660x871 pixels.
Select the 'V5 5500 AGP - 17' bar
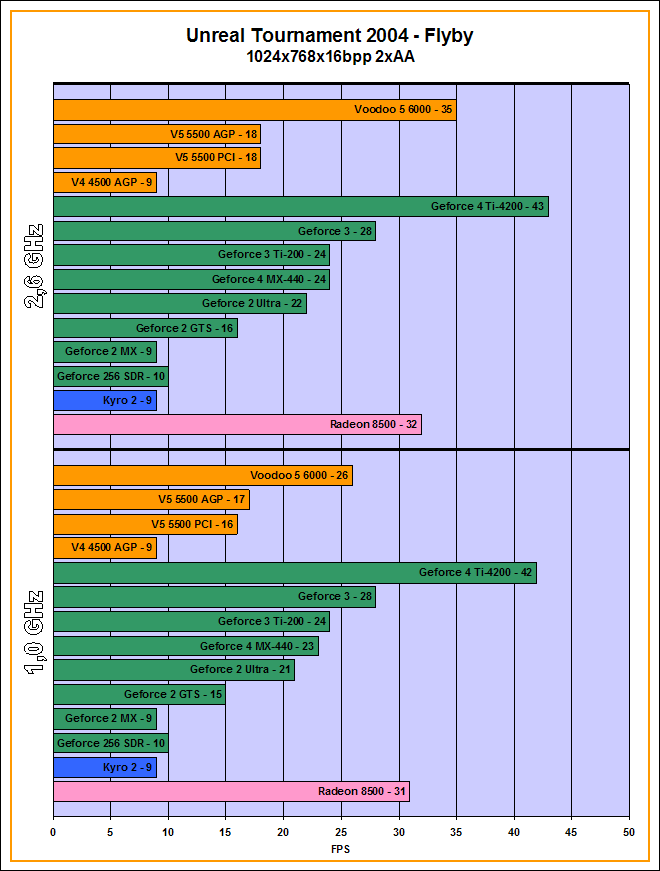150,500
